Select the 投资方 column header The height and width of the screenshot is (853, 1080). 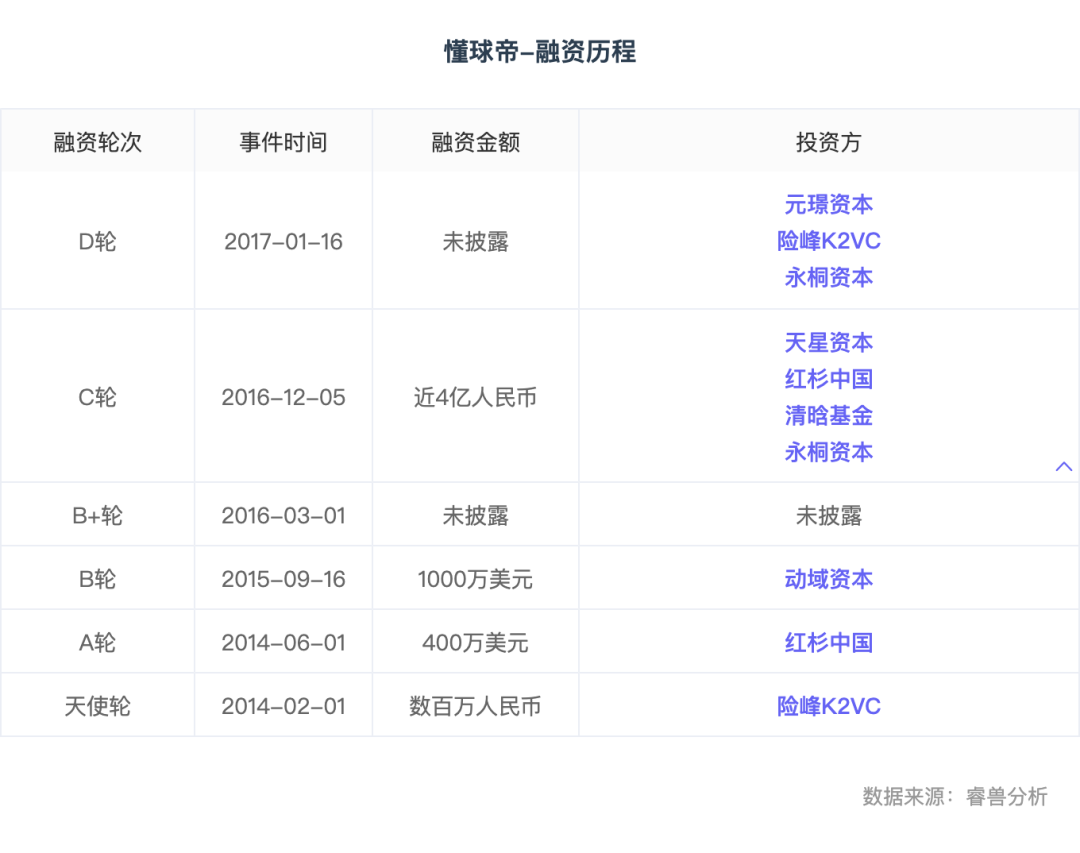coord(829,143)
